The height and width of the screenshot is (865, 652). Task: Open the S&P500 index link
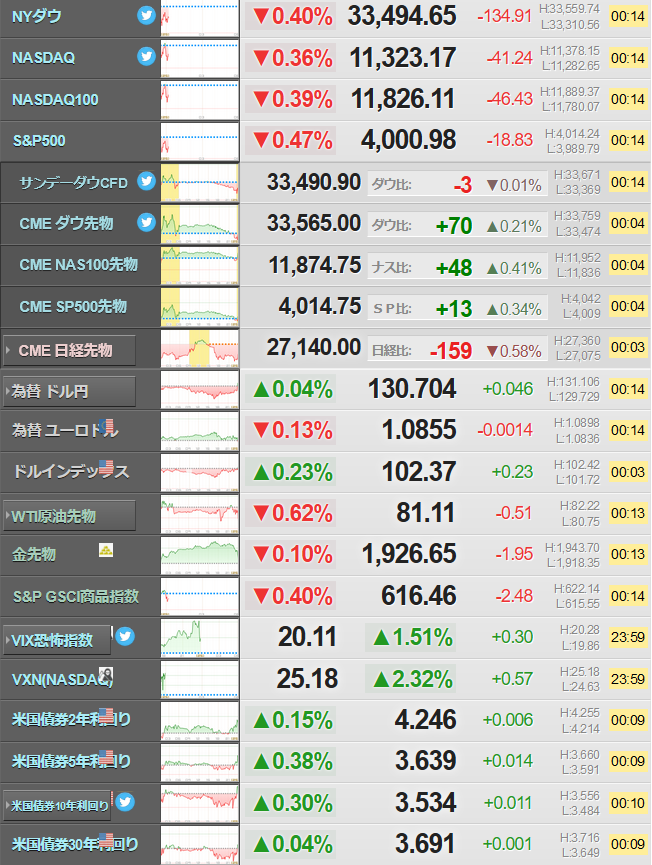(x=39, y=141)
